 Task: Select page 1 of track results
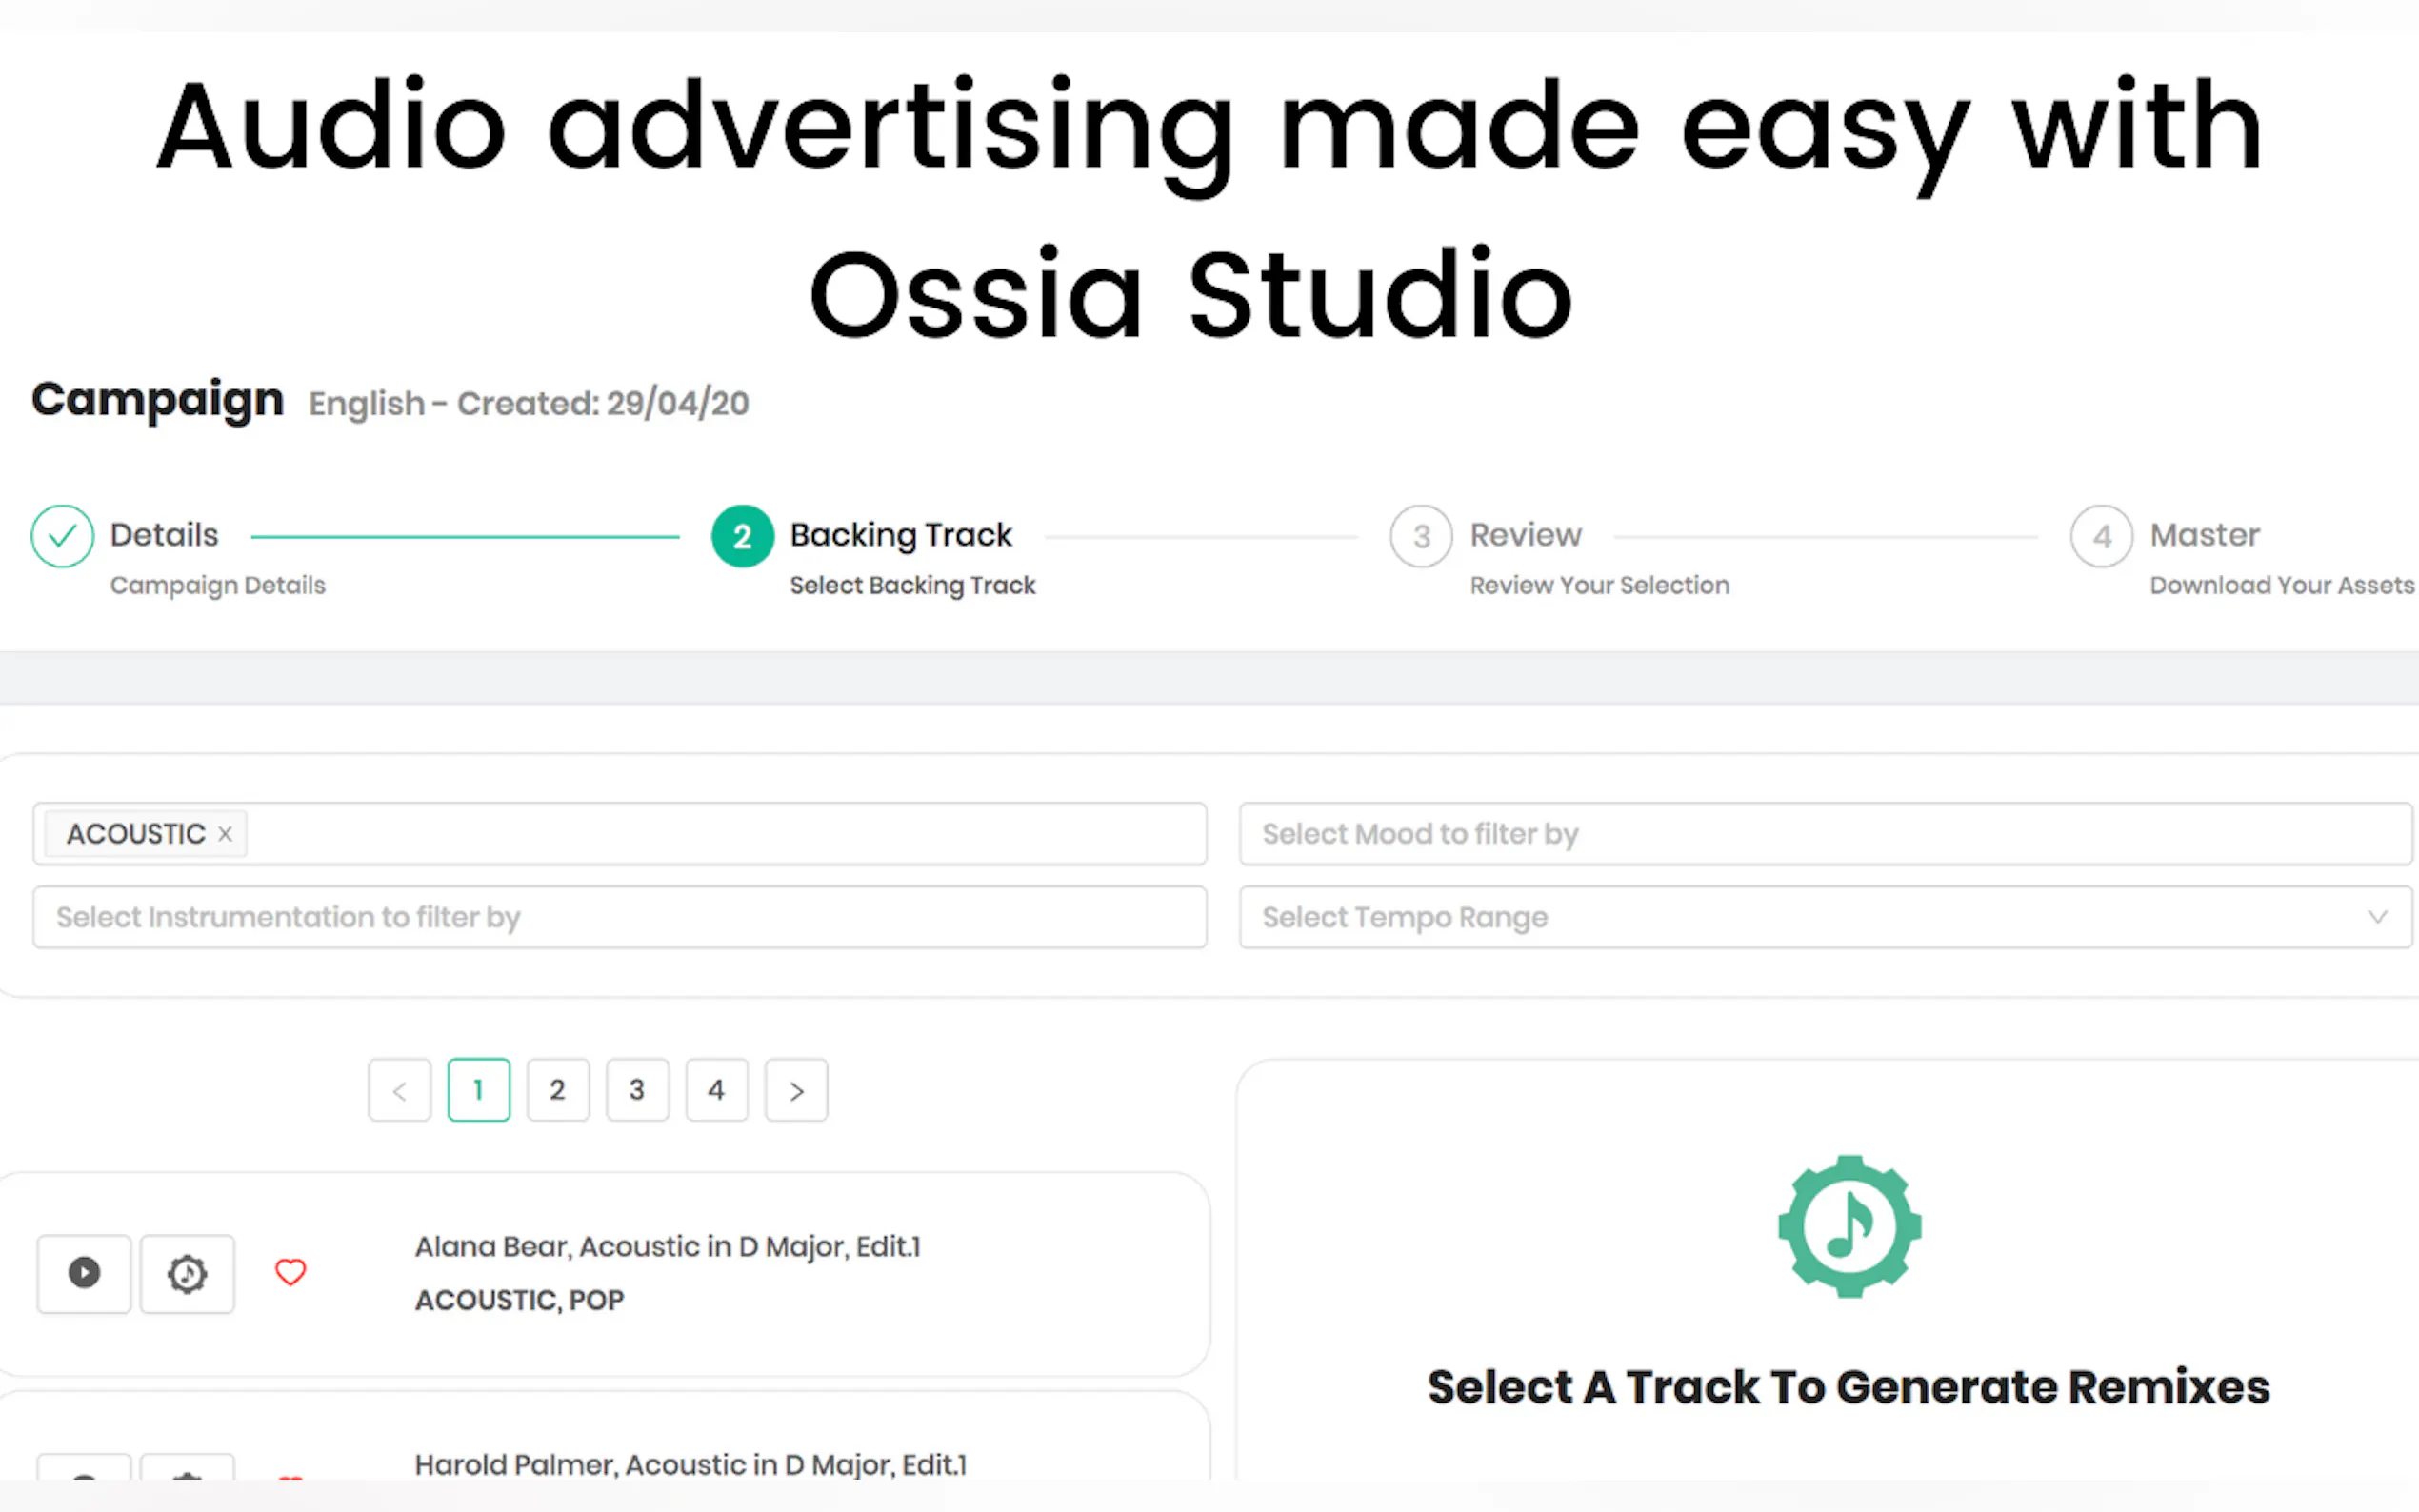click(479, 1090)
